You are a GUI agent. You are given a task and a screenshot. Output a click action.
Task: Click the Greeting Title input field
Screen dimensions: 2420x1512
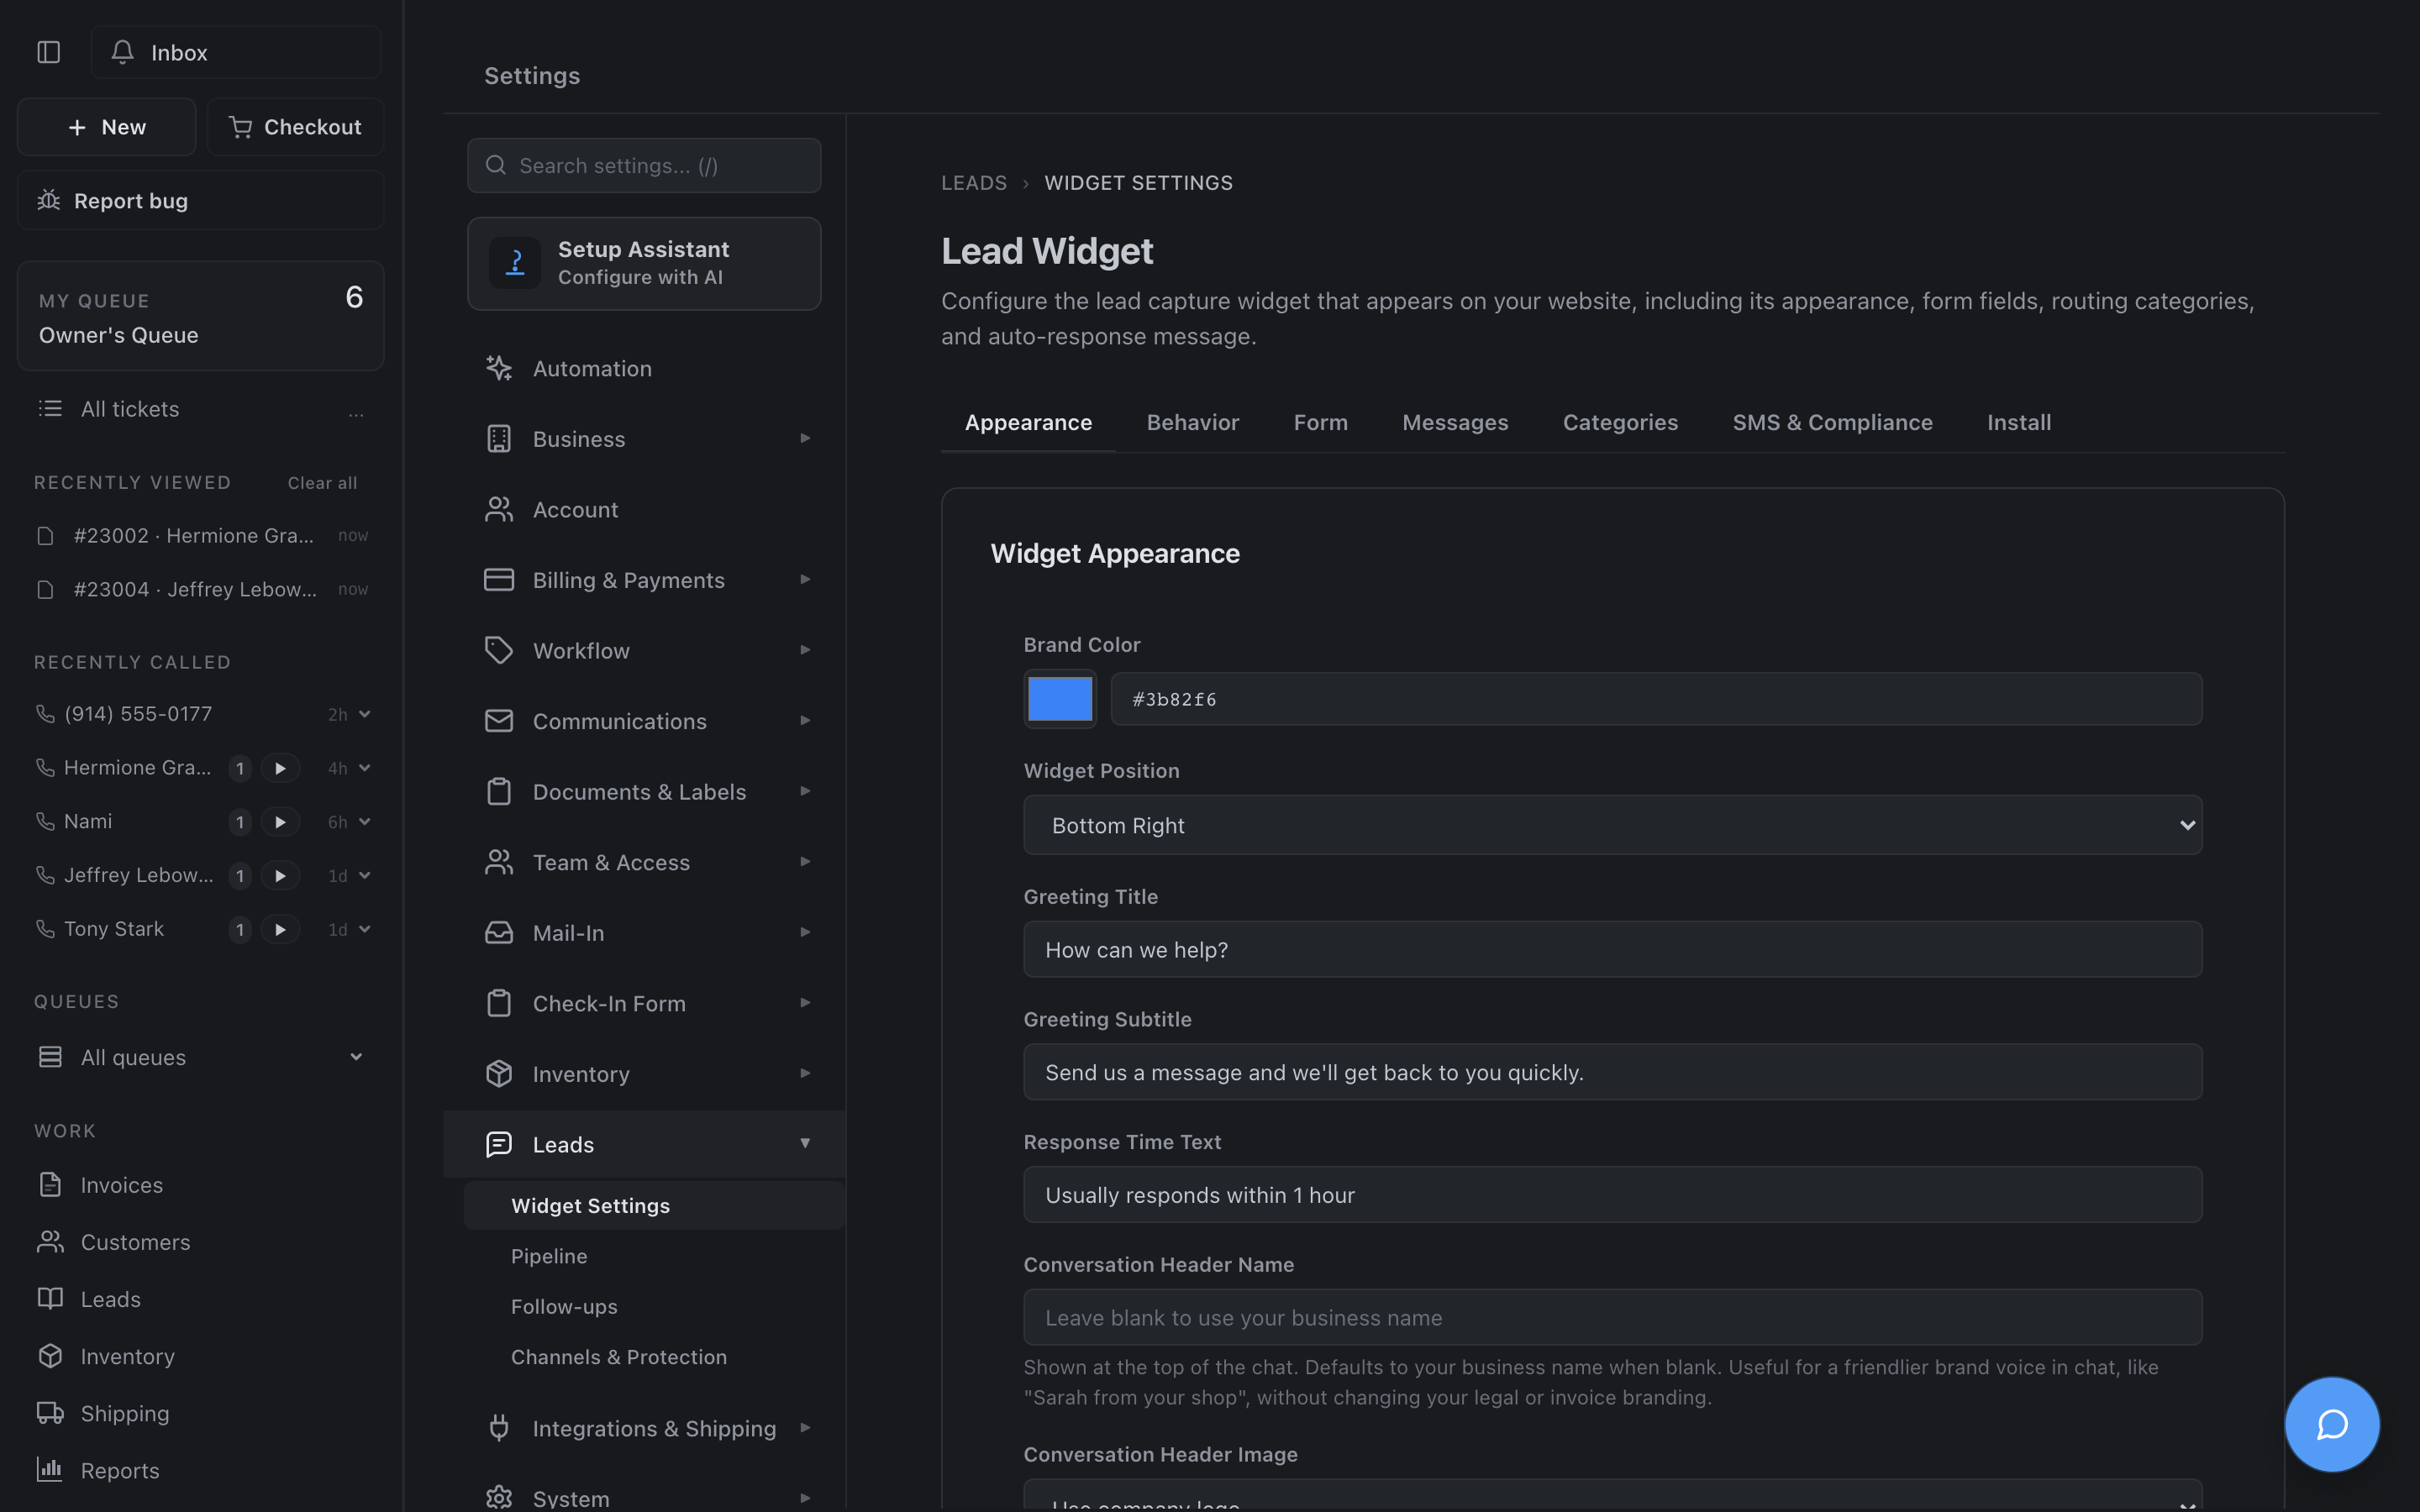[x=1612, y=949]
